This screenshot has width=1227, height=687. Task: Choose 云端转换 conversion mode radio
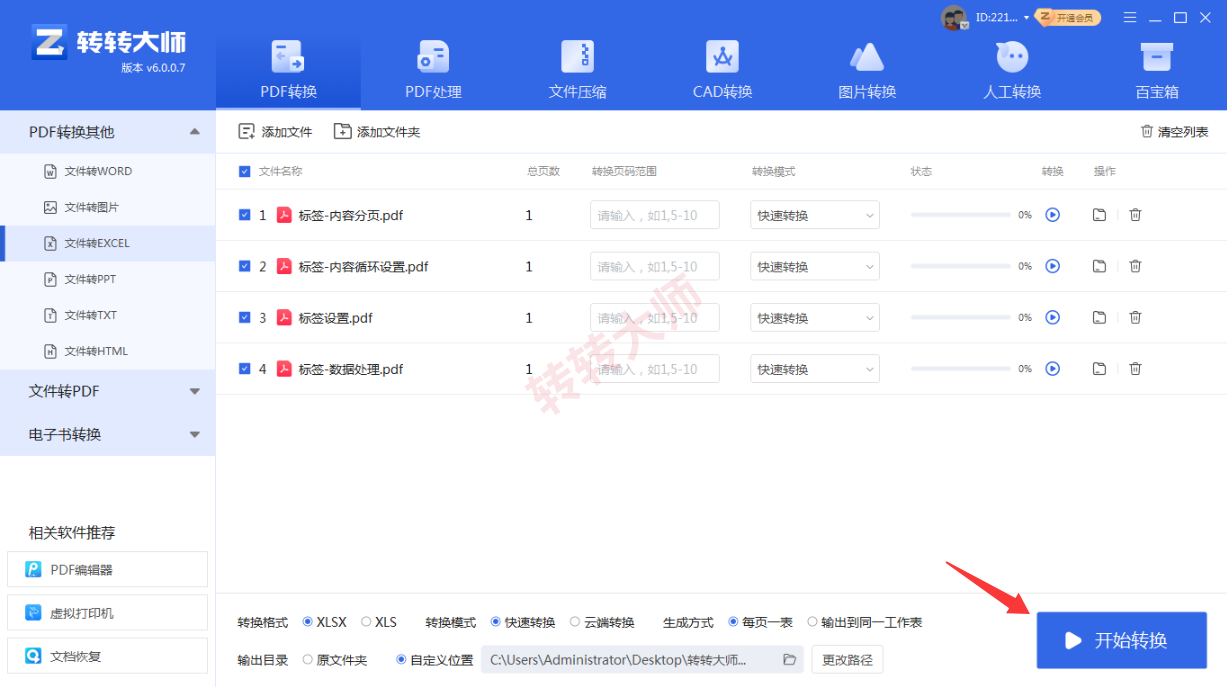point(575,622)
